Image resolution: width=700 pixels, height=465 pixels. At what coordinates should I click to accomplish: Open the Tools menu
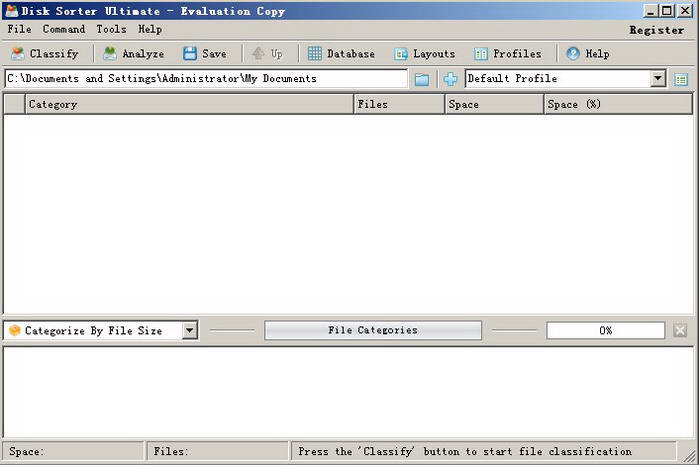(x=111, y=29)
